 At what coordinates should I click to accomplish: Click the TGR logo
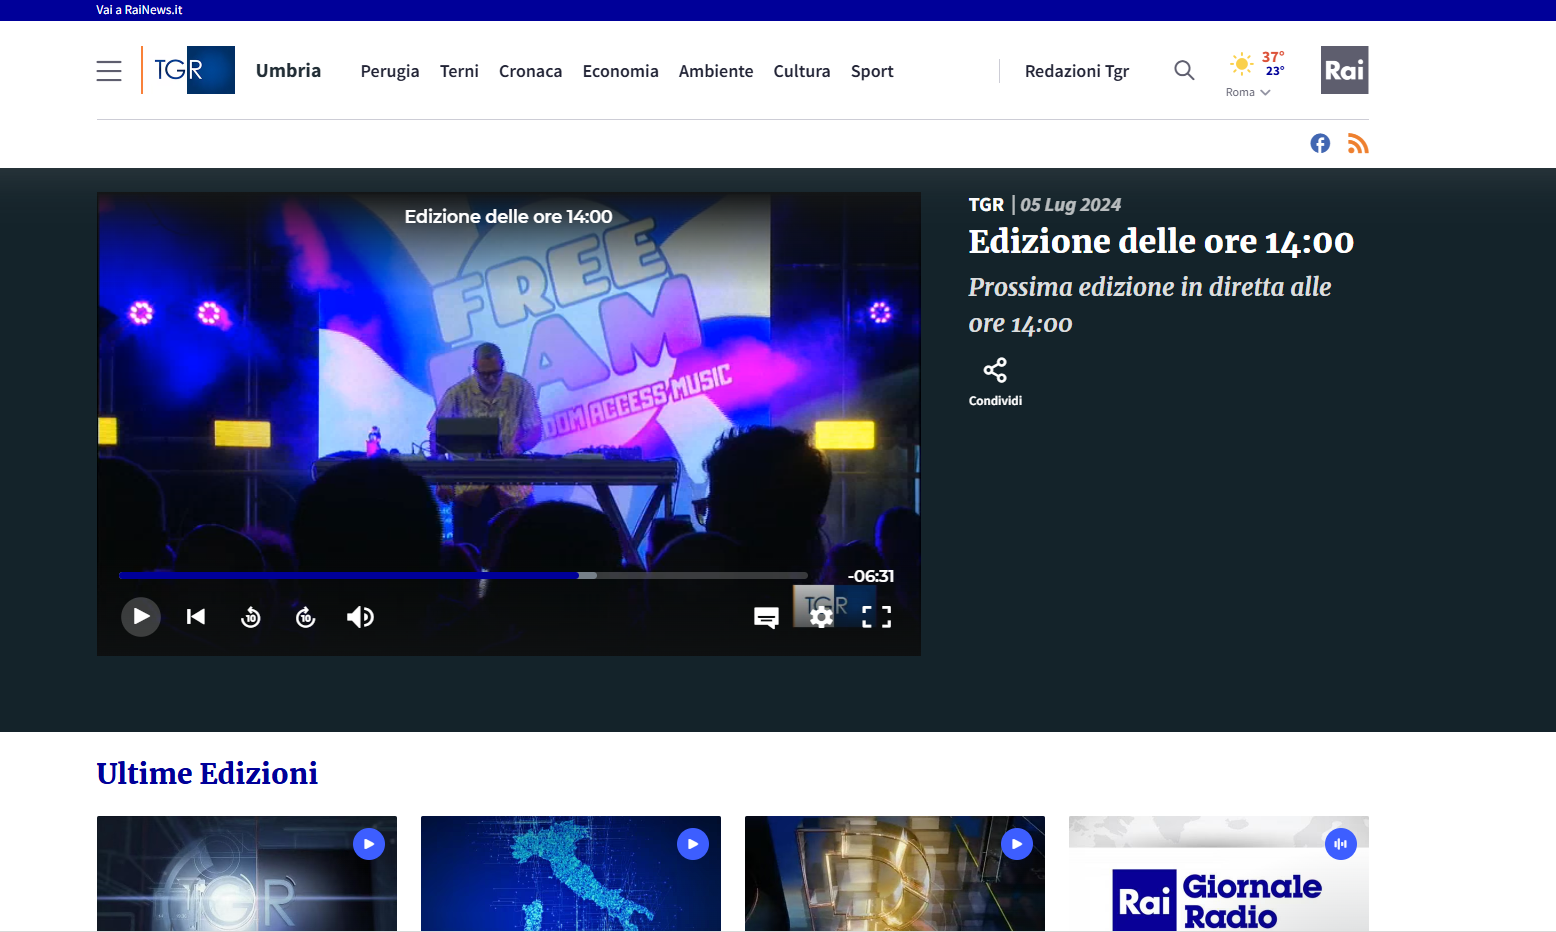pyautogui.click(x=189, y=70)
